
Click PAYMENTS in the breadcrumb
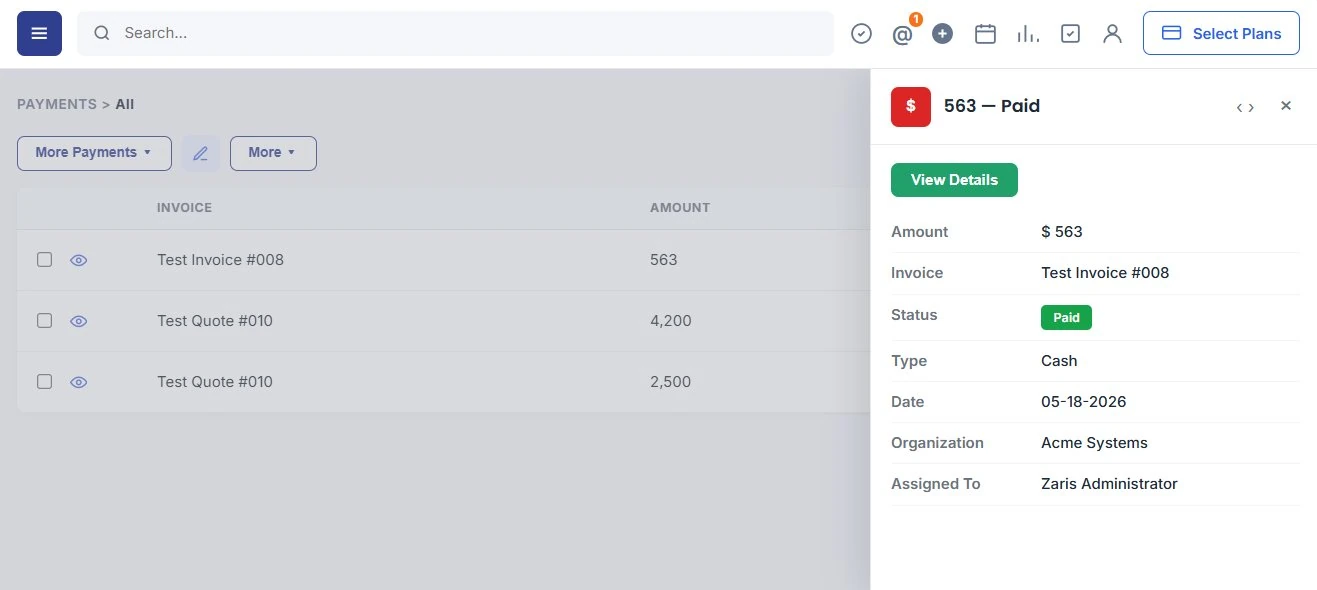[x=57, y=104]
